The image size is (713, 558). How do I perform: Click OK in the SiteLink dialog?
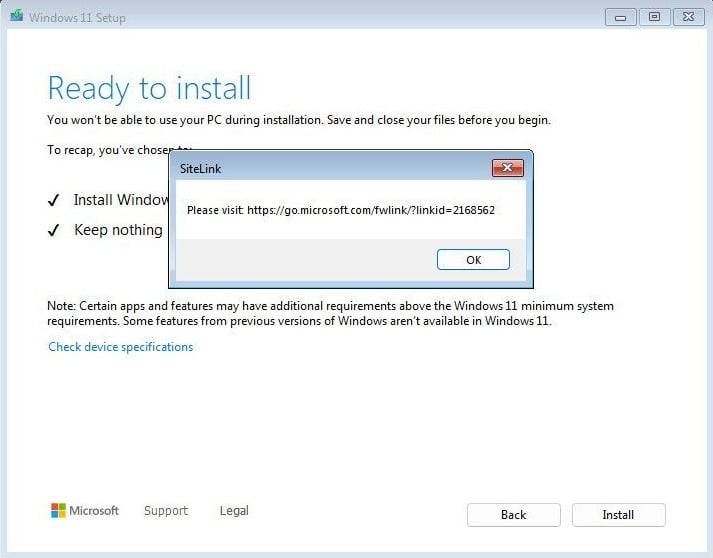[473, 260]
